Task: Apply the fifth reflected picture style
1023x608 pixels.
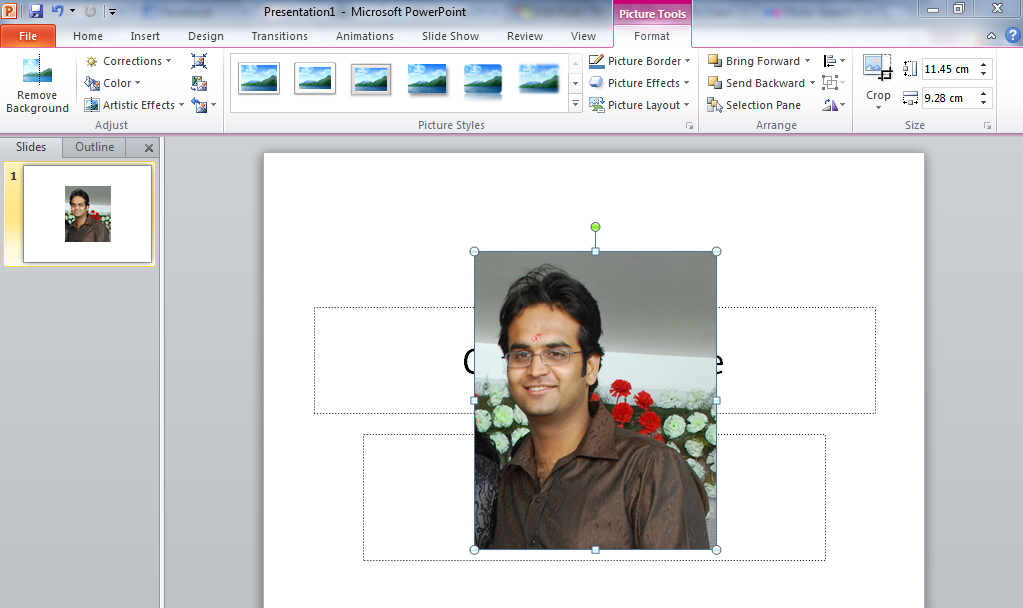Action: [483, 80]
